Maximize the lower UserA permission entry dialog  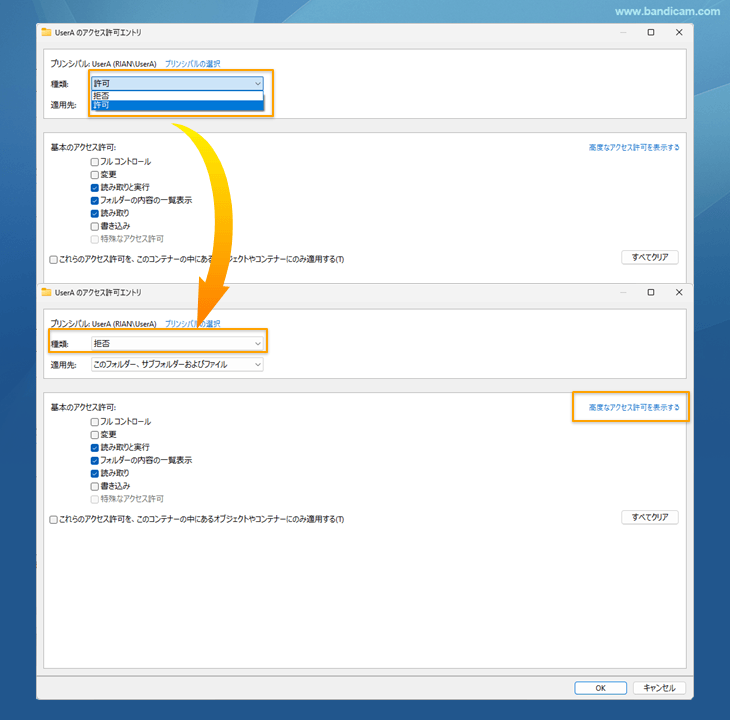tap(651, 292)
